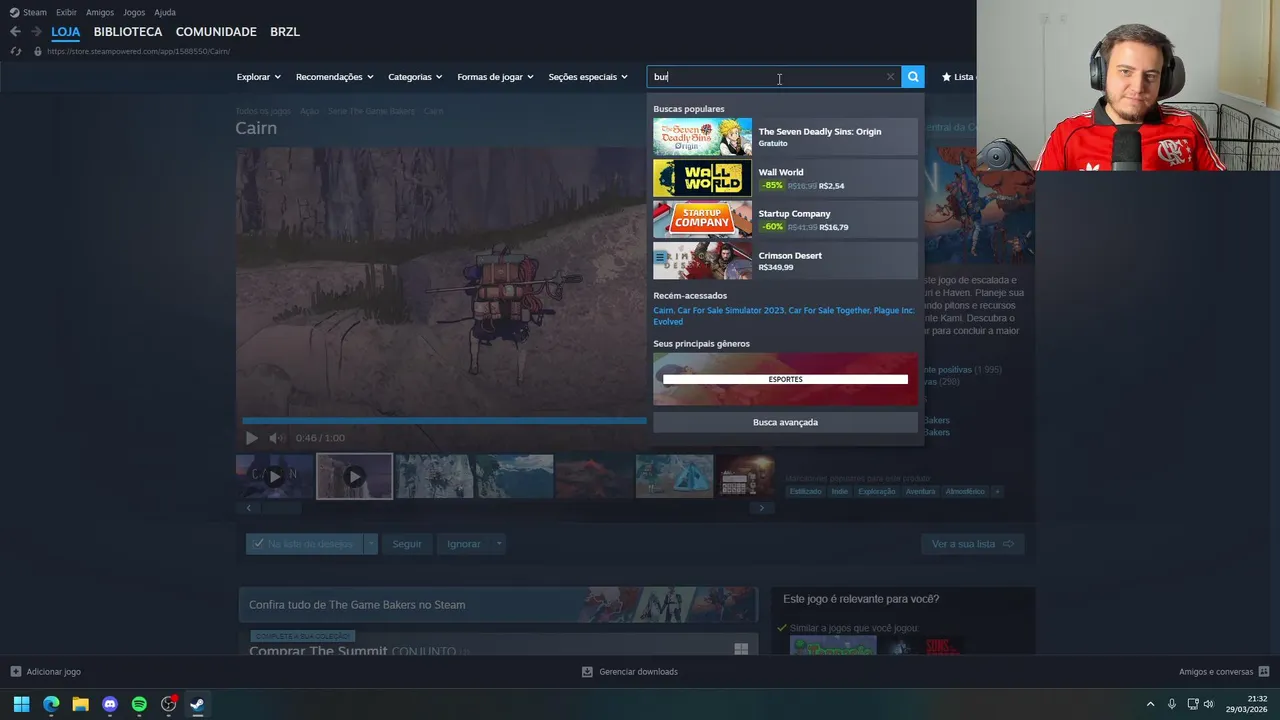Open the ESPORTES genre banner
1280x720 pixels.
(x=785, y=379)
